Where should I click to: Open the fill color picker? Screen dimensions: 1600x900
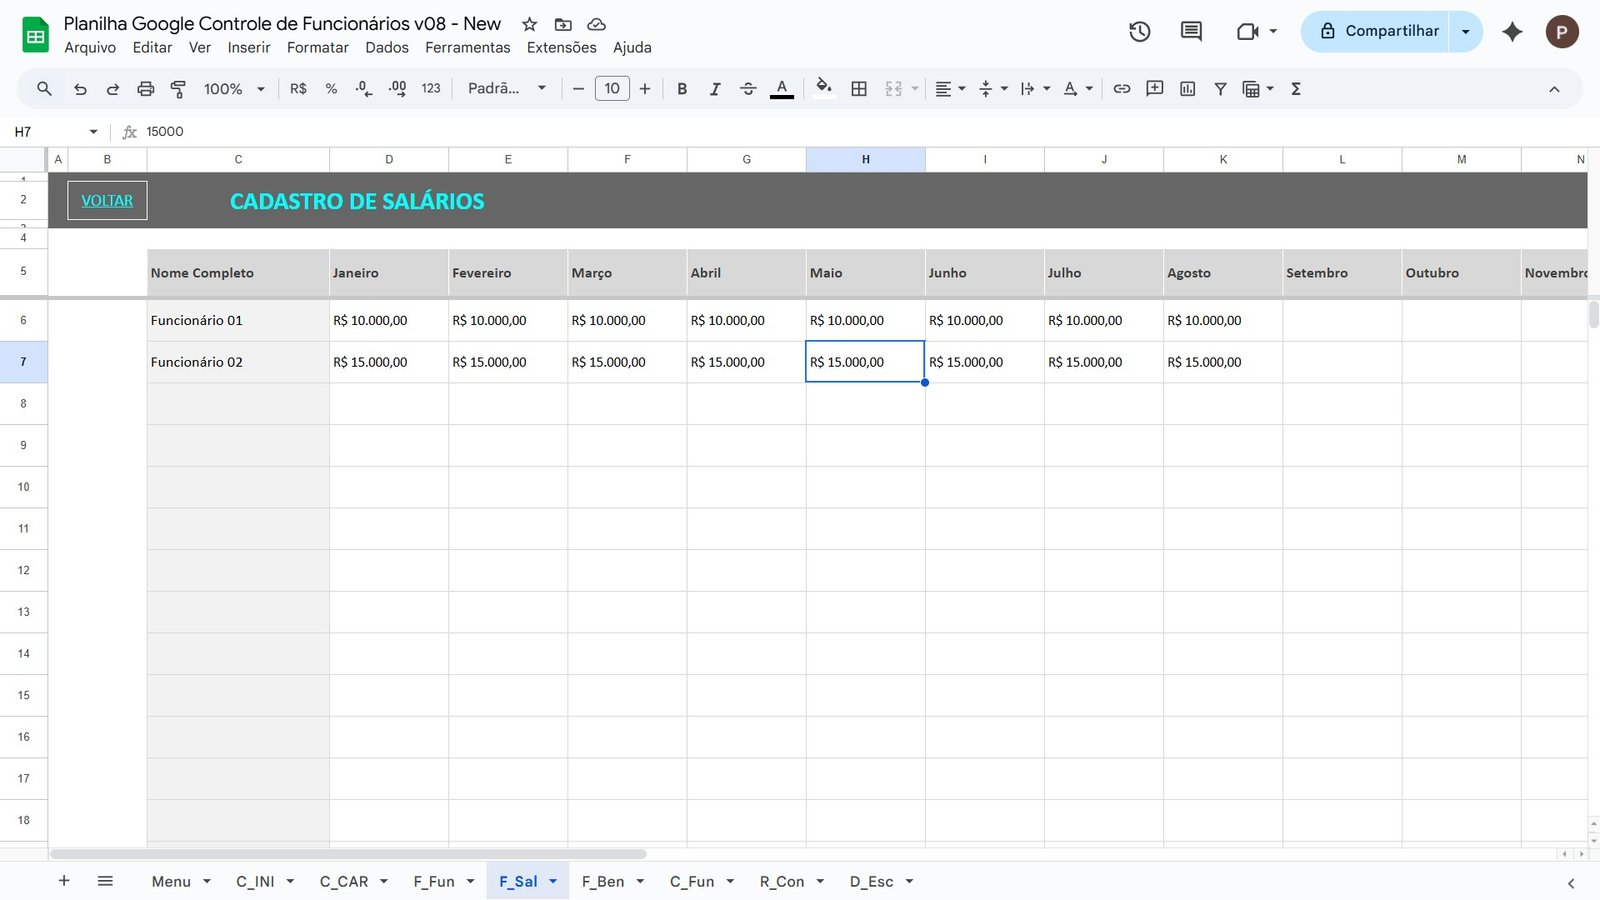(823, 88)
